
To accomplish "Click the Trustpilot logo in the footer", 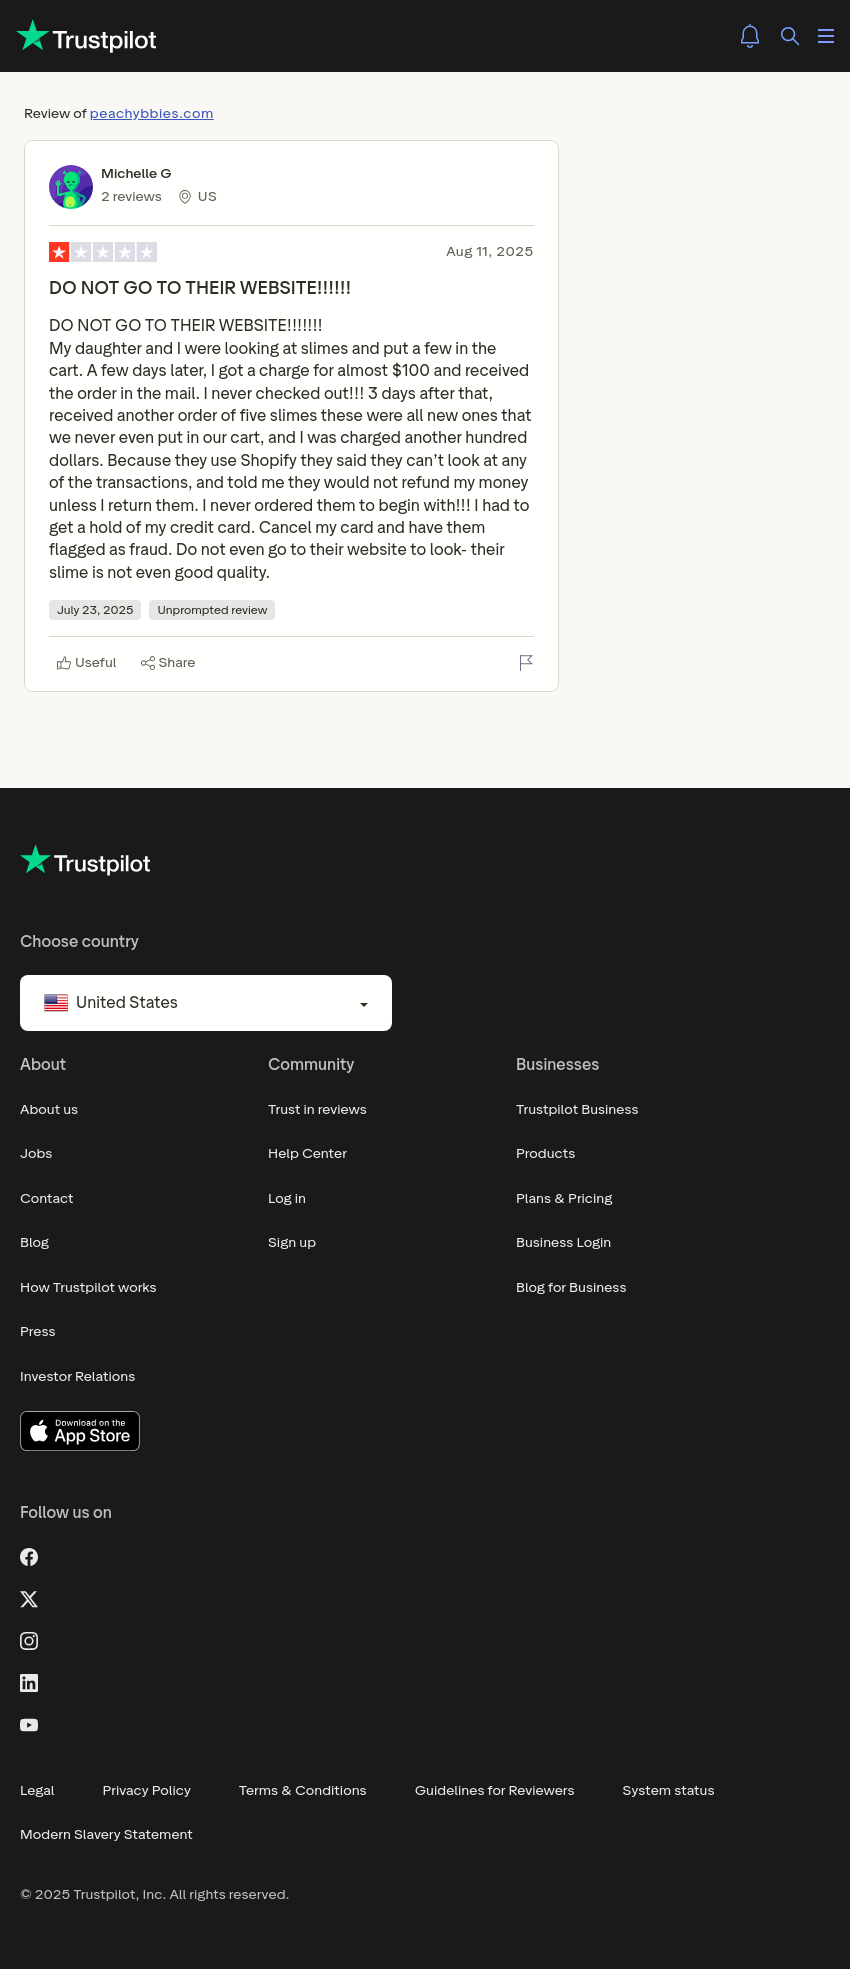I will 86,861.
